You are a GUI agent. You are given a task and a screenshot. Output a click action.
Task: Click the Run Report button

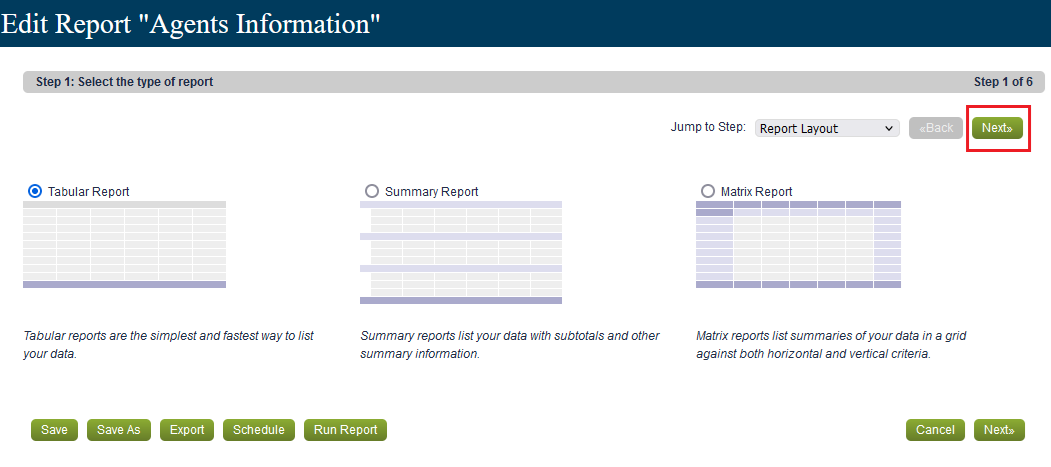coord(345,430)
